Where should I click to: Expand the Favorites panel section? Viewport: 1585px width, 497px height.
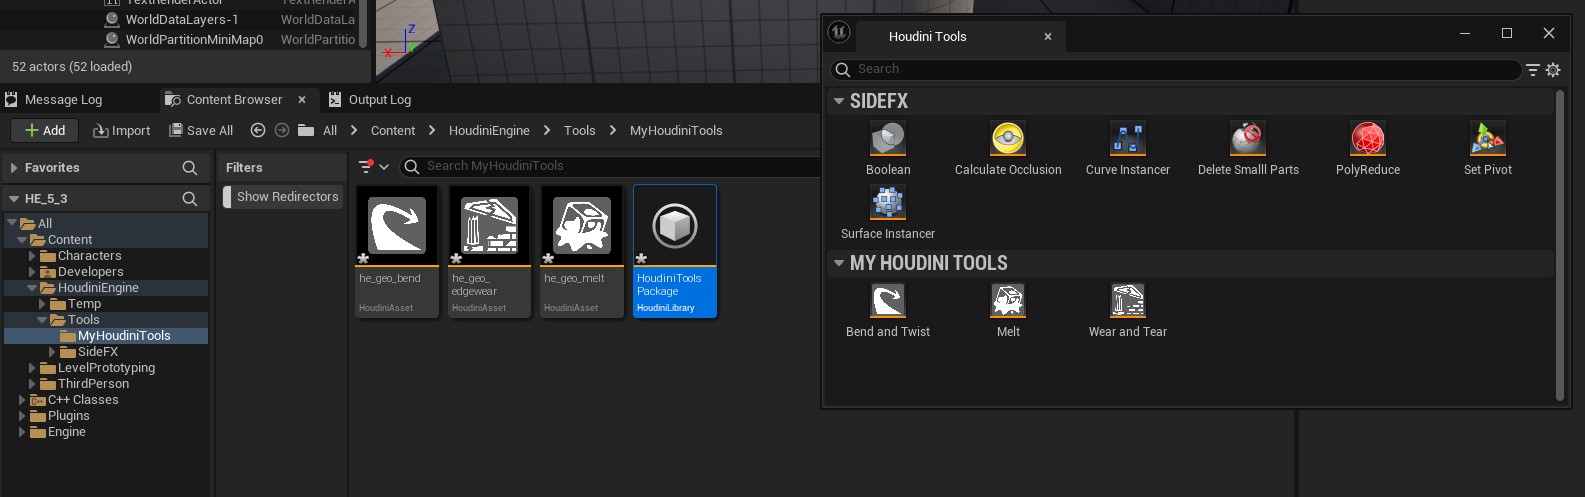pyautogui.click(x=14, y=168)
